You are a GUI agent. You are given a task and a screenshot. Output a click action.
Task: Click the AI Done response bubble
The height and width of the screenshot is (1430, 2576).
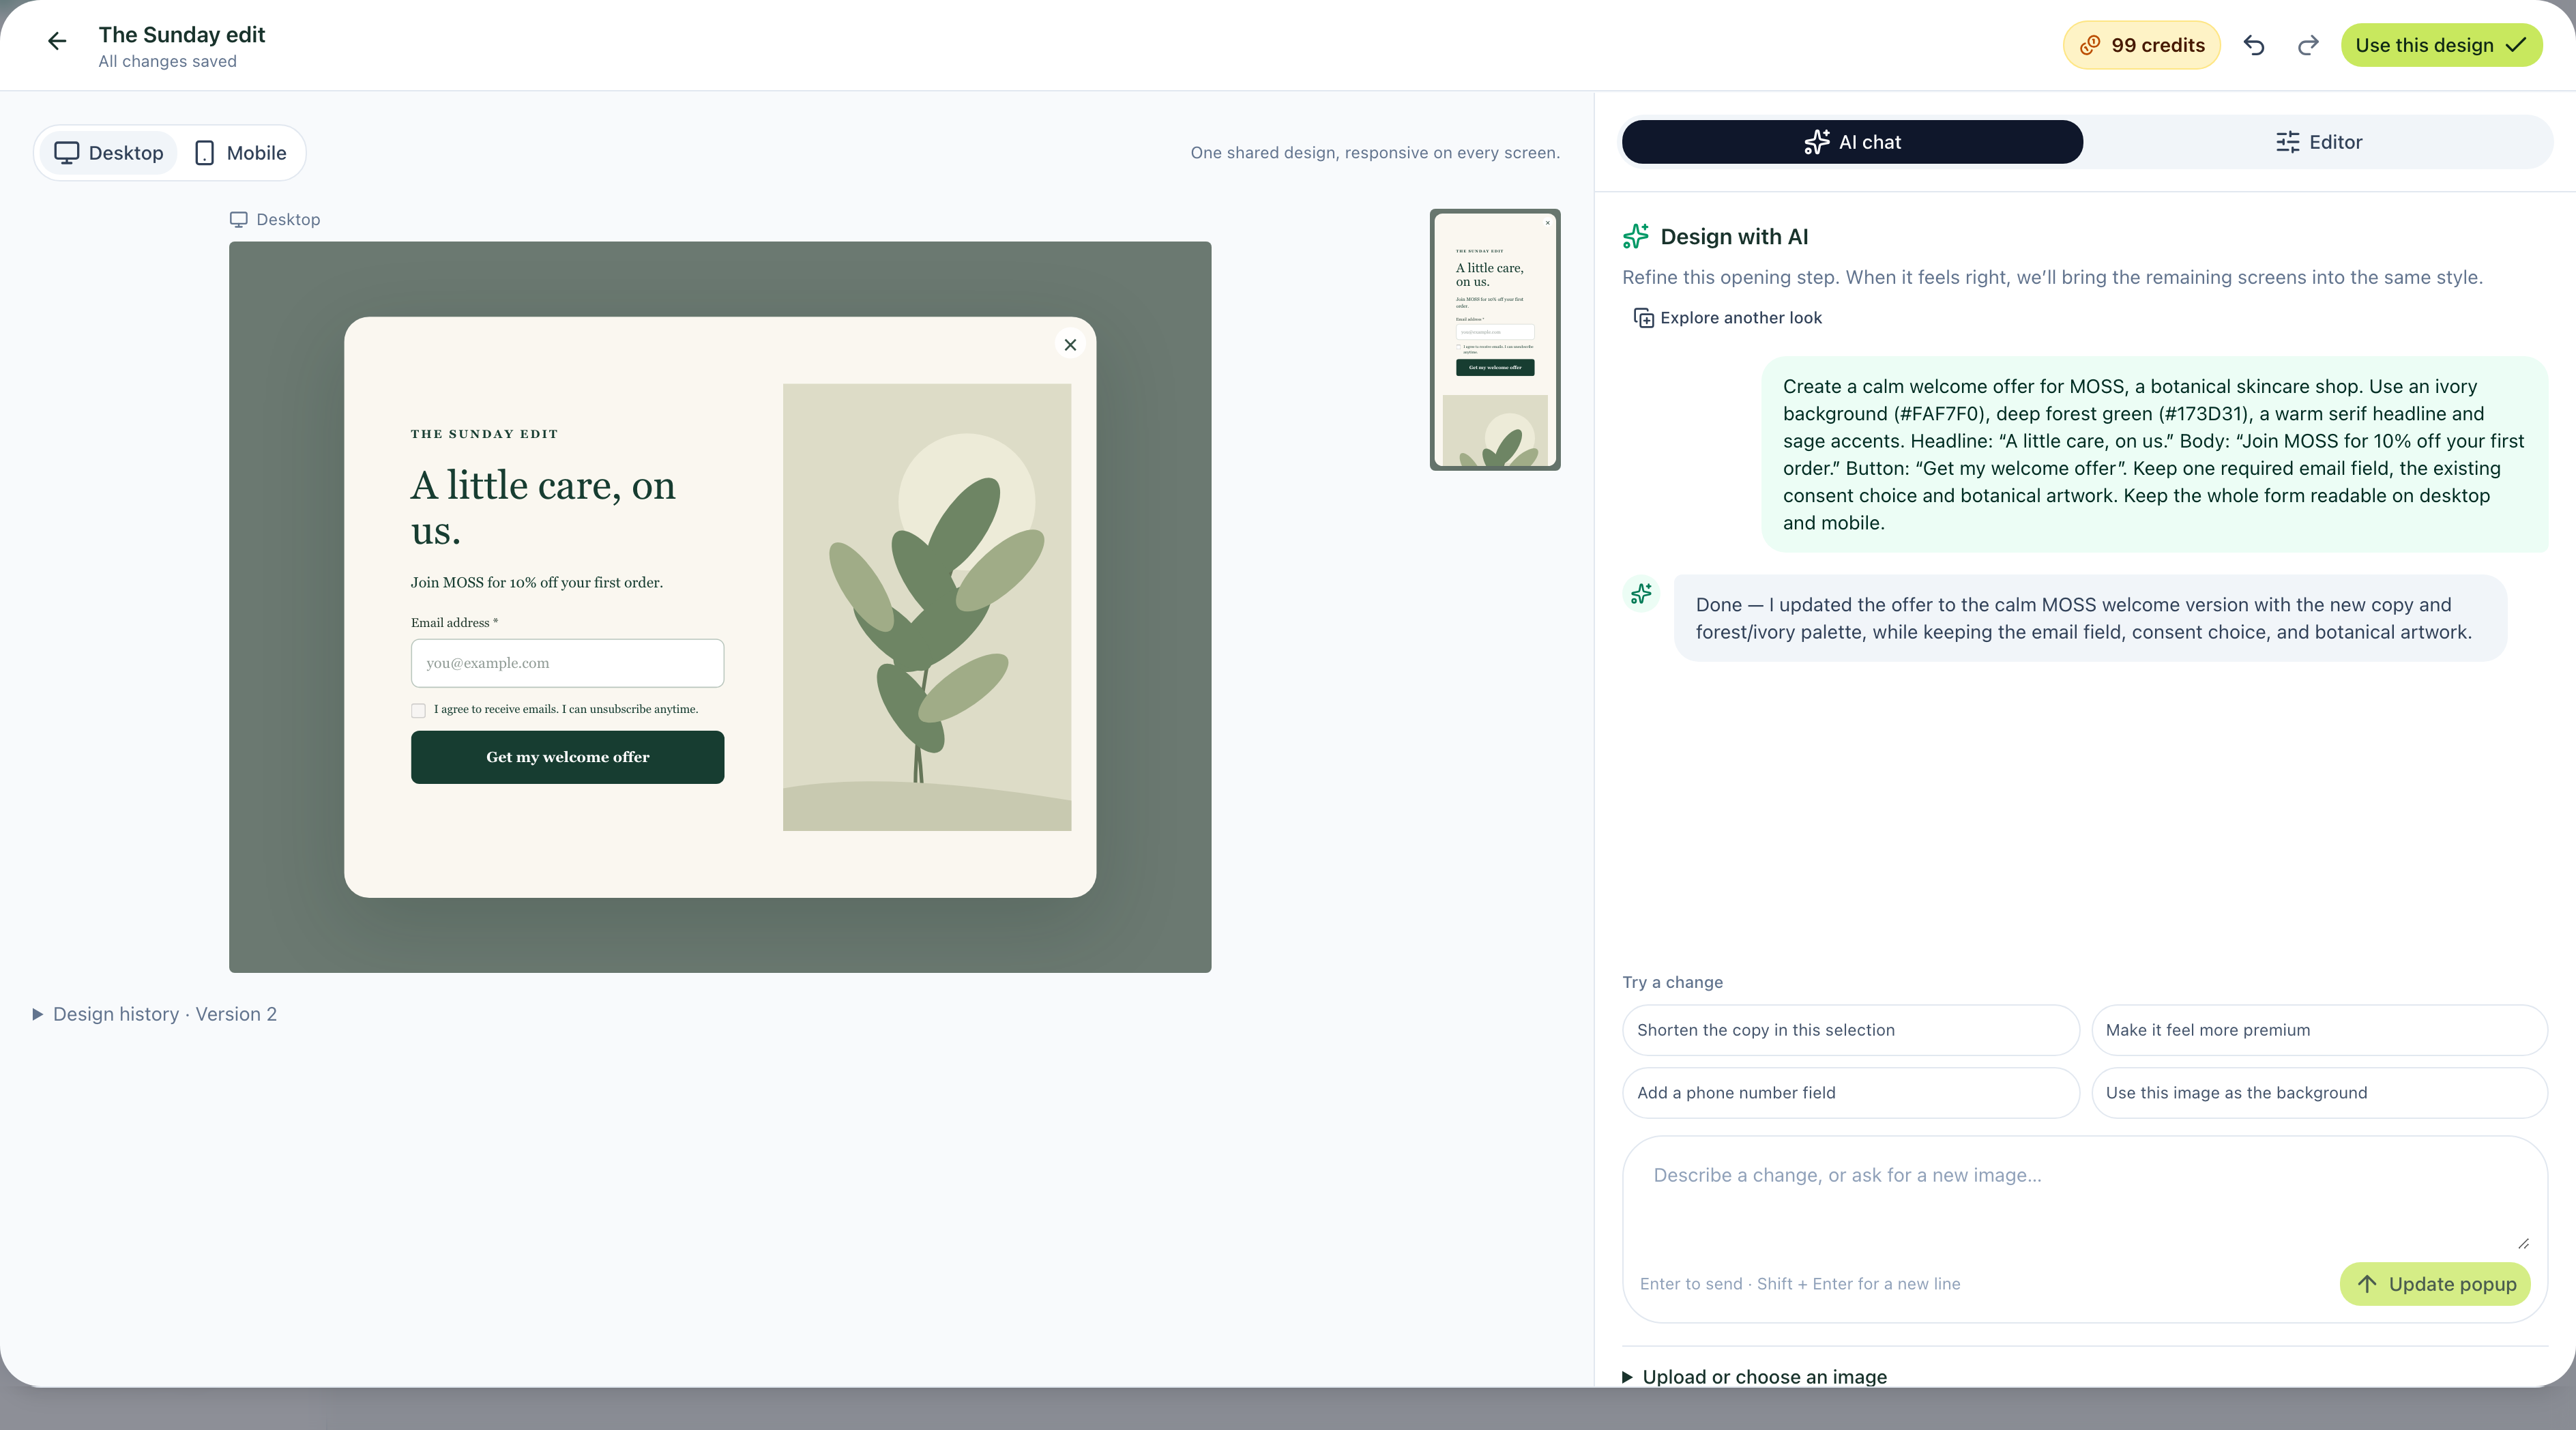click(2090, 618)
